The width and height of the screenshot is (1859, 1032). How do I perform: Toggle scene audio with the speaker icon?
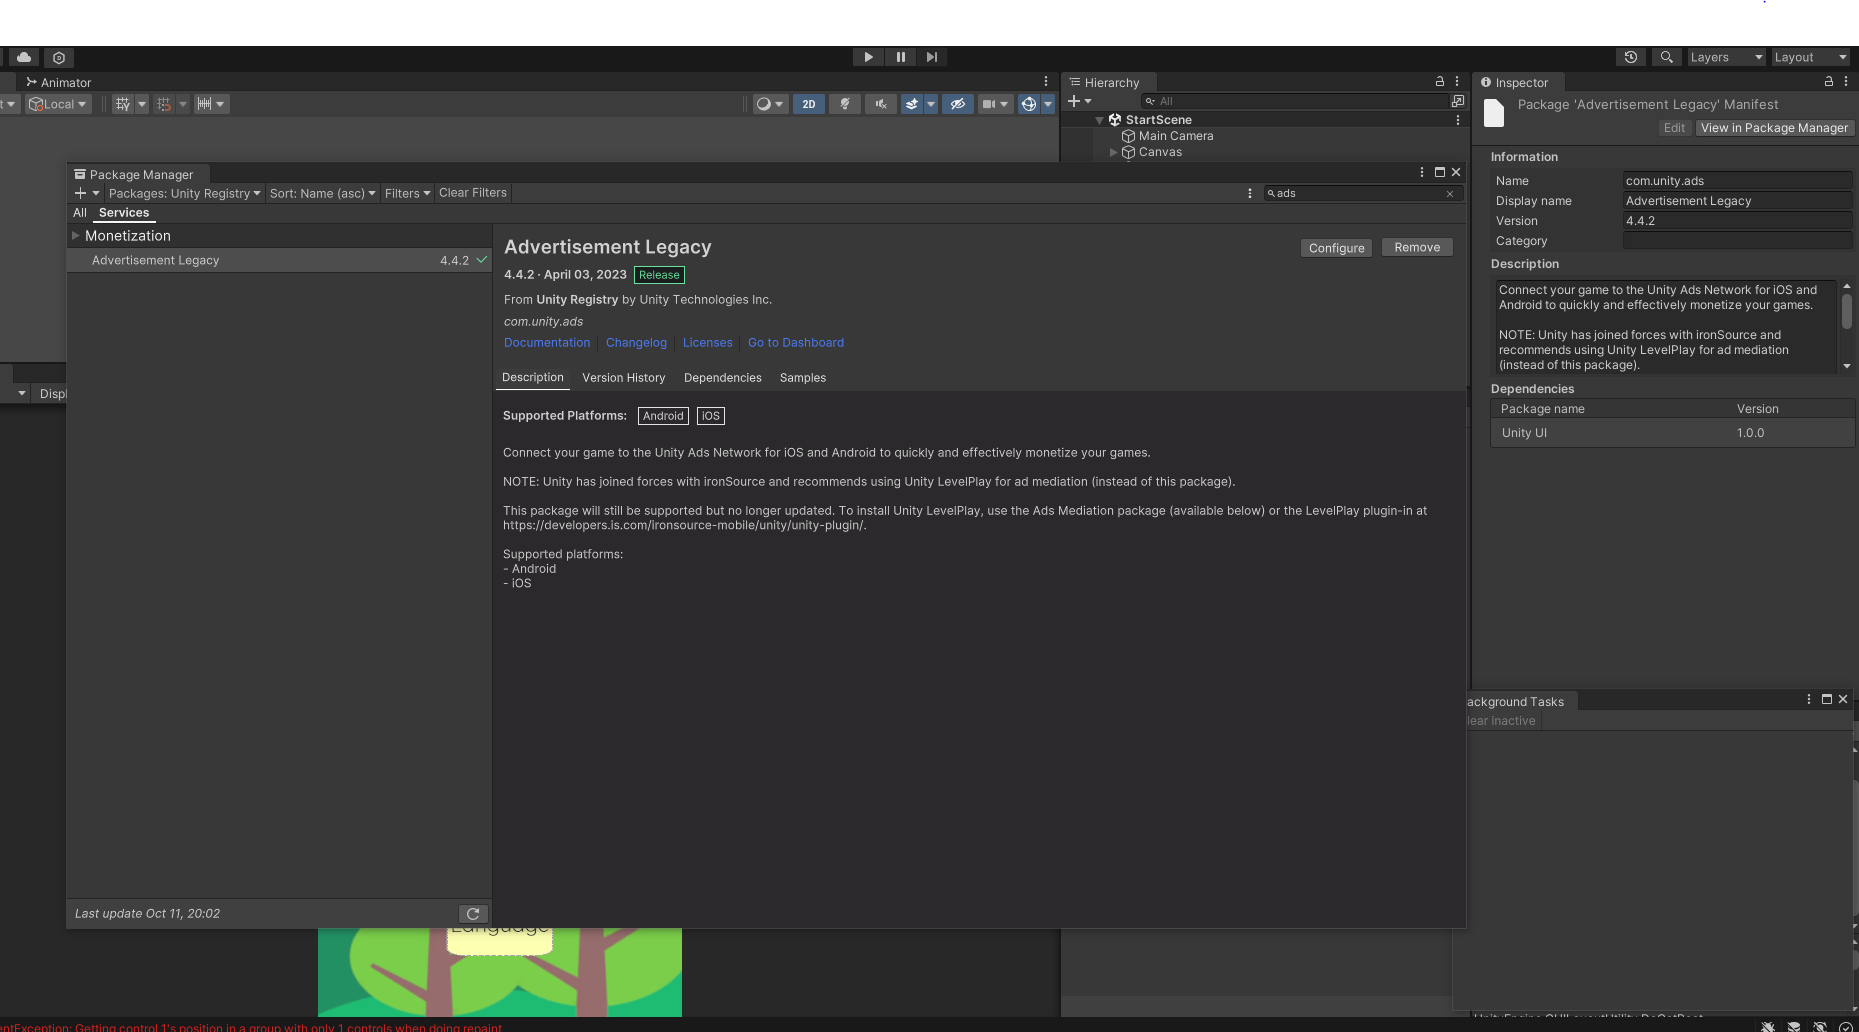(881, 104)
